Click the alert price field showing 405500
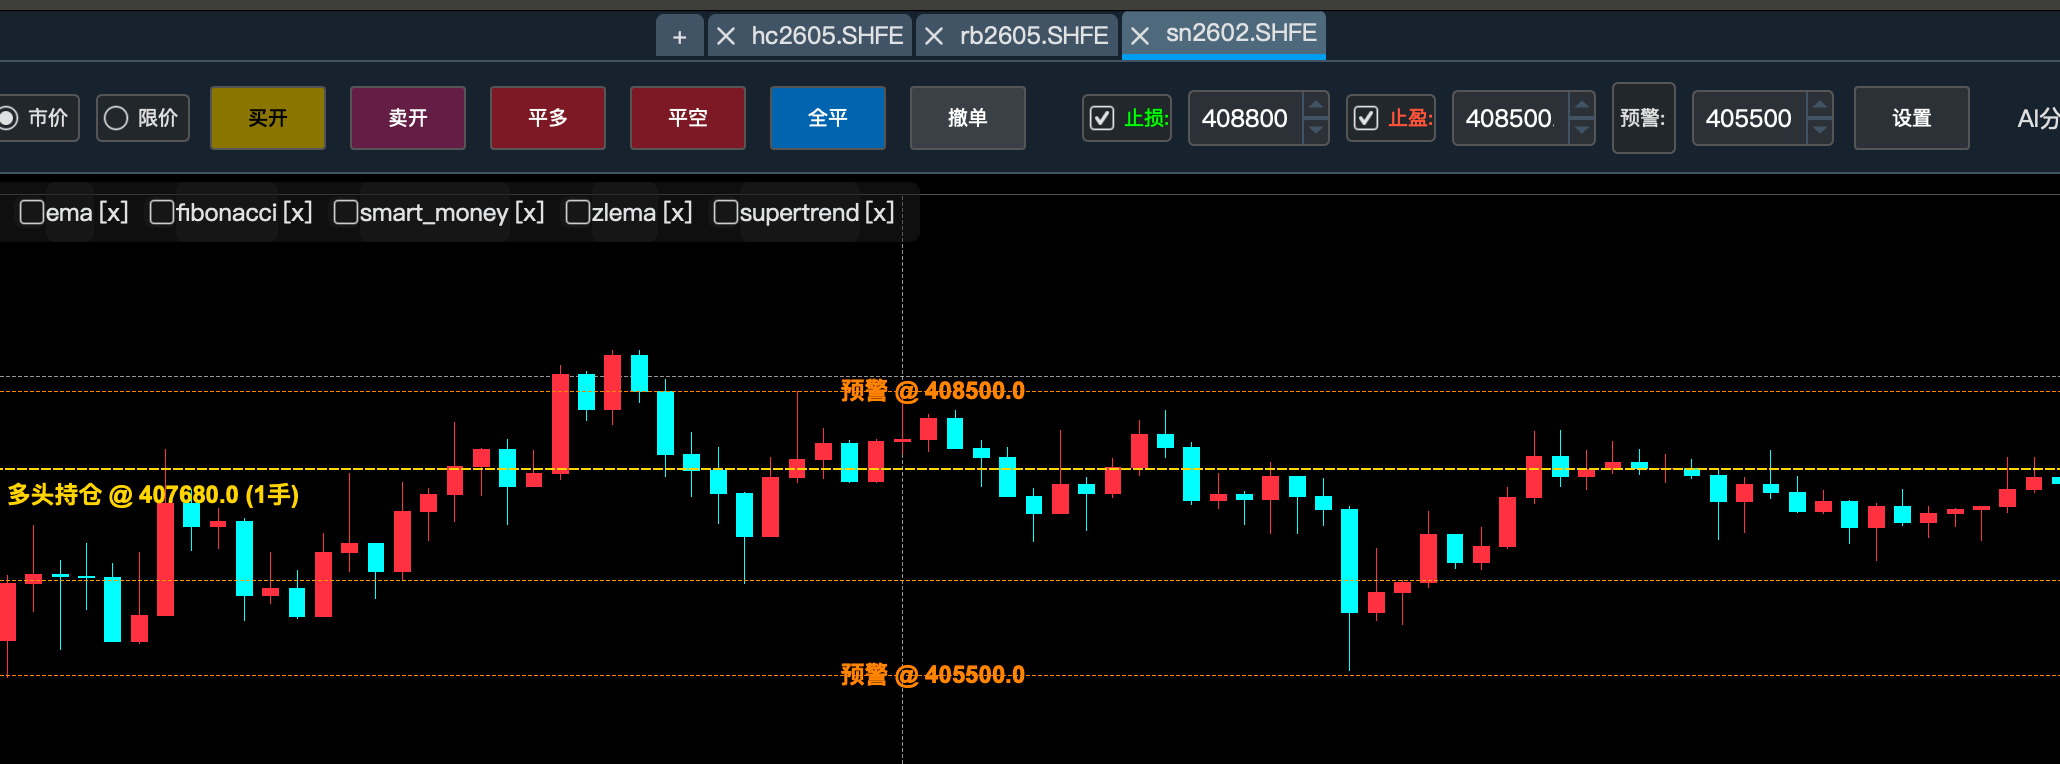Viewport: 2060px width, 764px height. [x=1748, y=118]
